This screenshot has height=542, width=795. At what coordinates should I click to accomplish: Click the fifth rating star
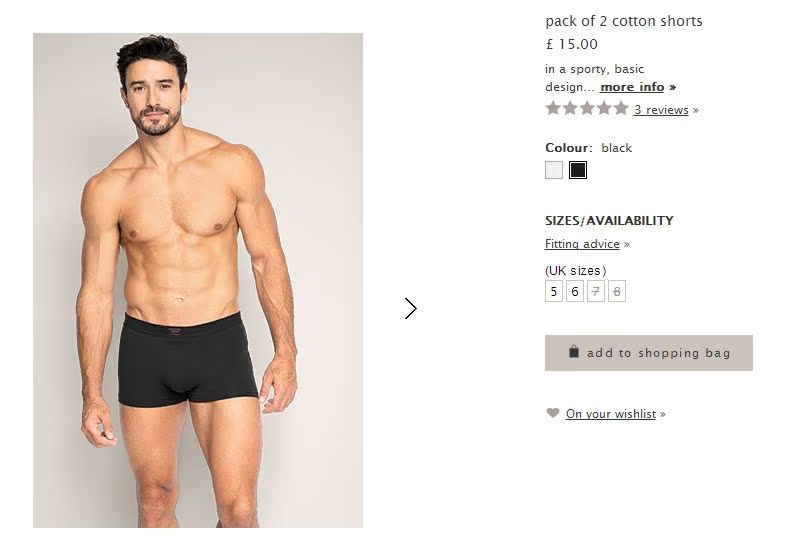621,108
